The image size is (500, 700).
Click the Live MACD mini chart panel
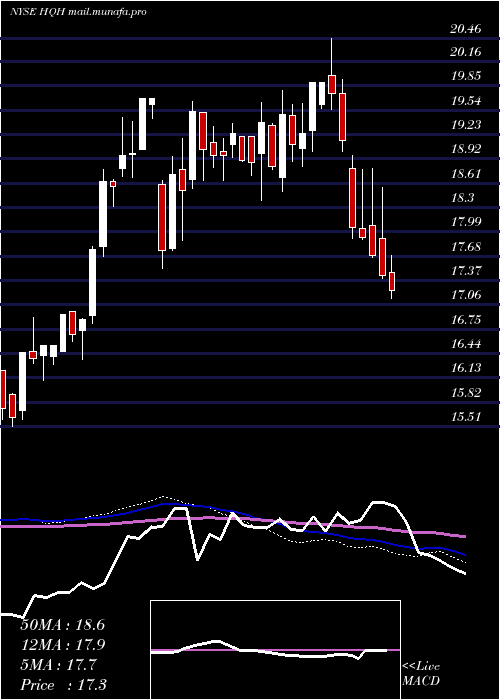275,650
